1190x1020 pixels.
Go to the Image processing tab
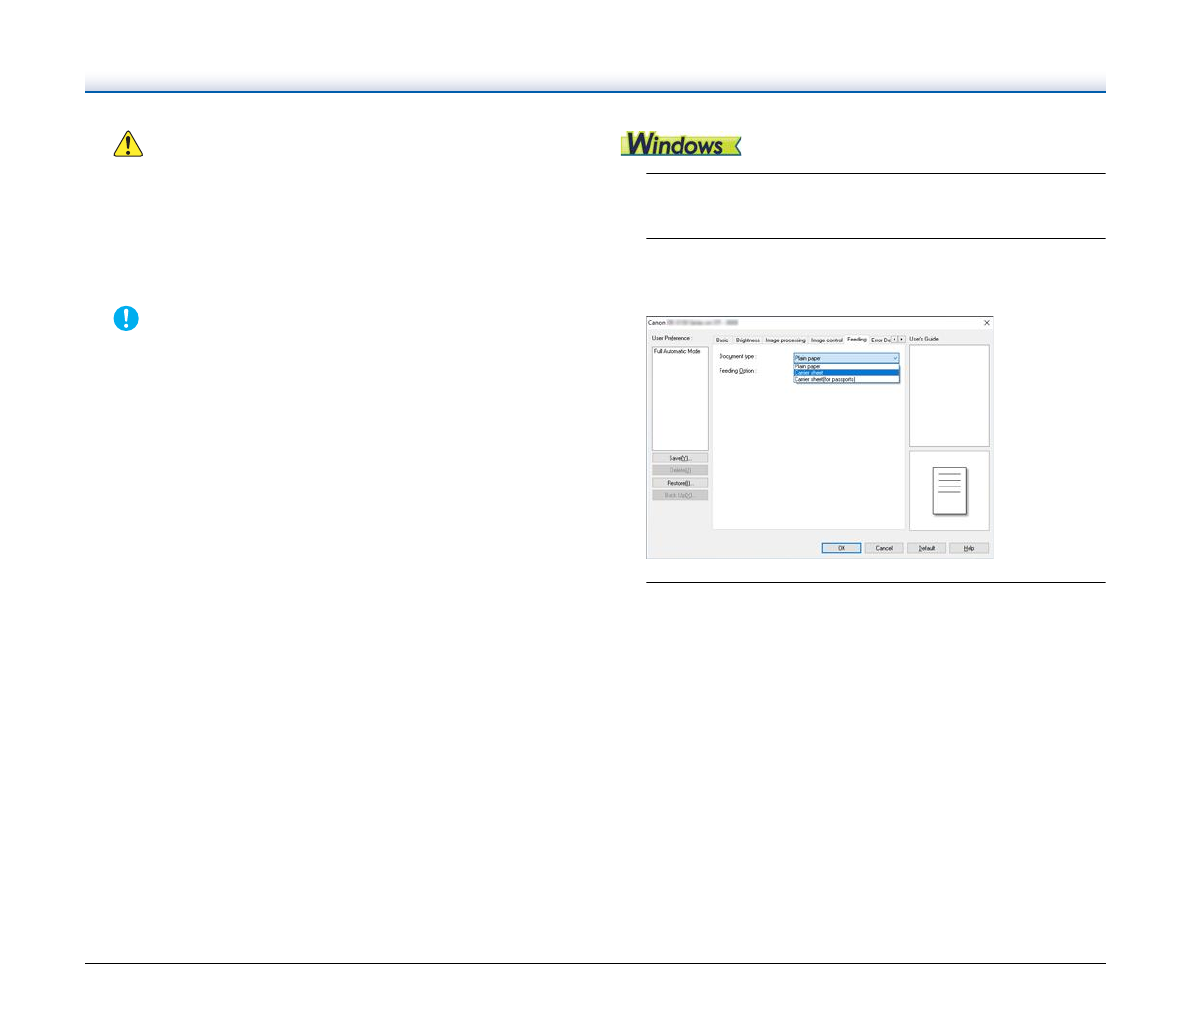(x=785, y=340)
